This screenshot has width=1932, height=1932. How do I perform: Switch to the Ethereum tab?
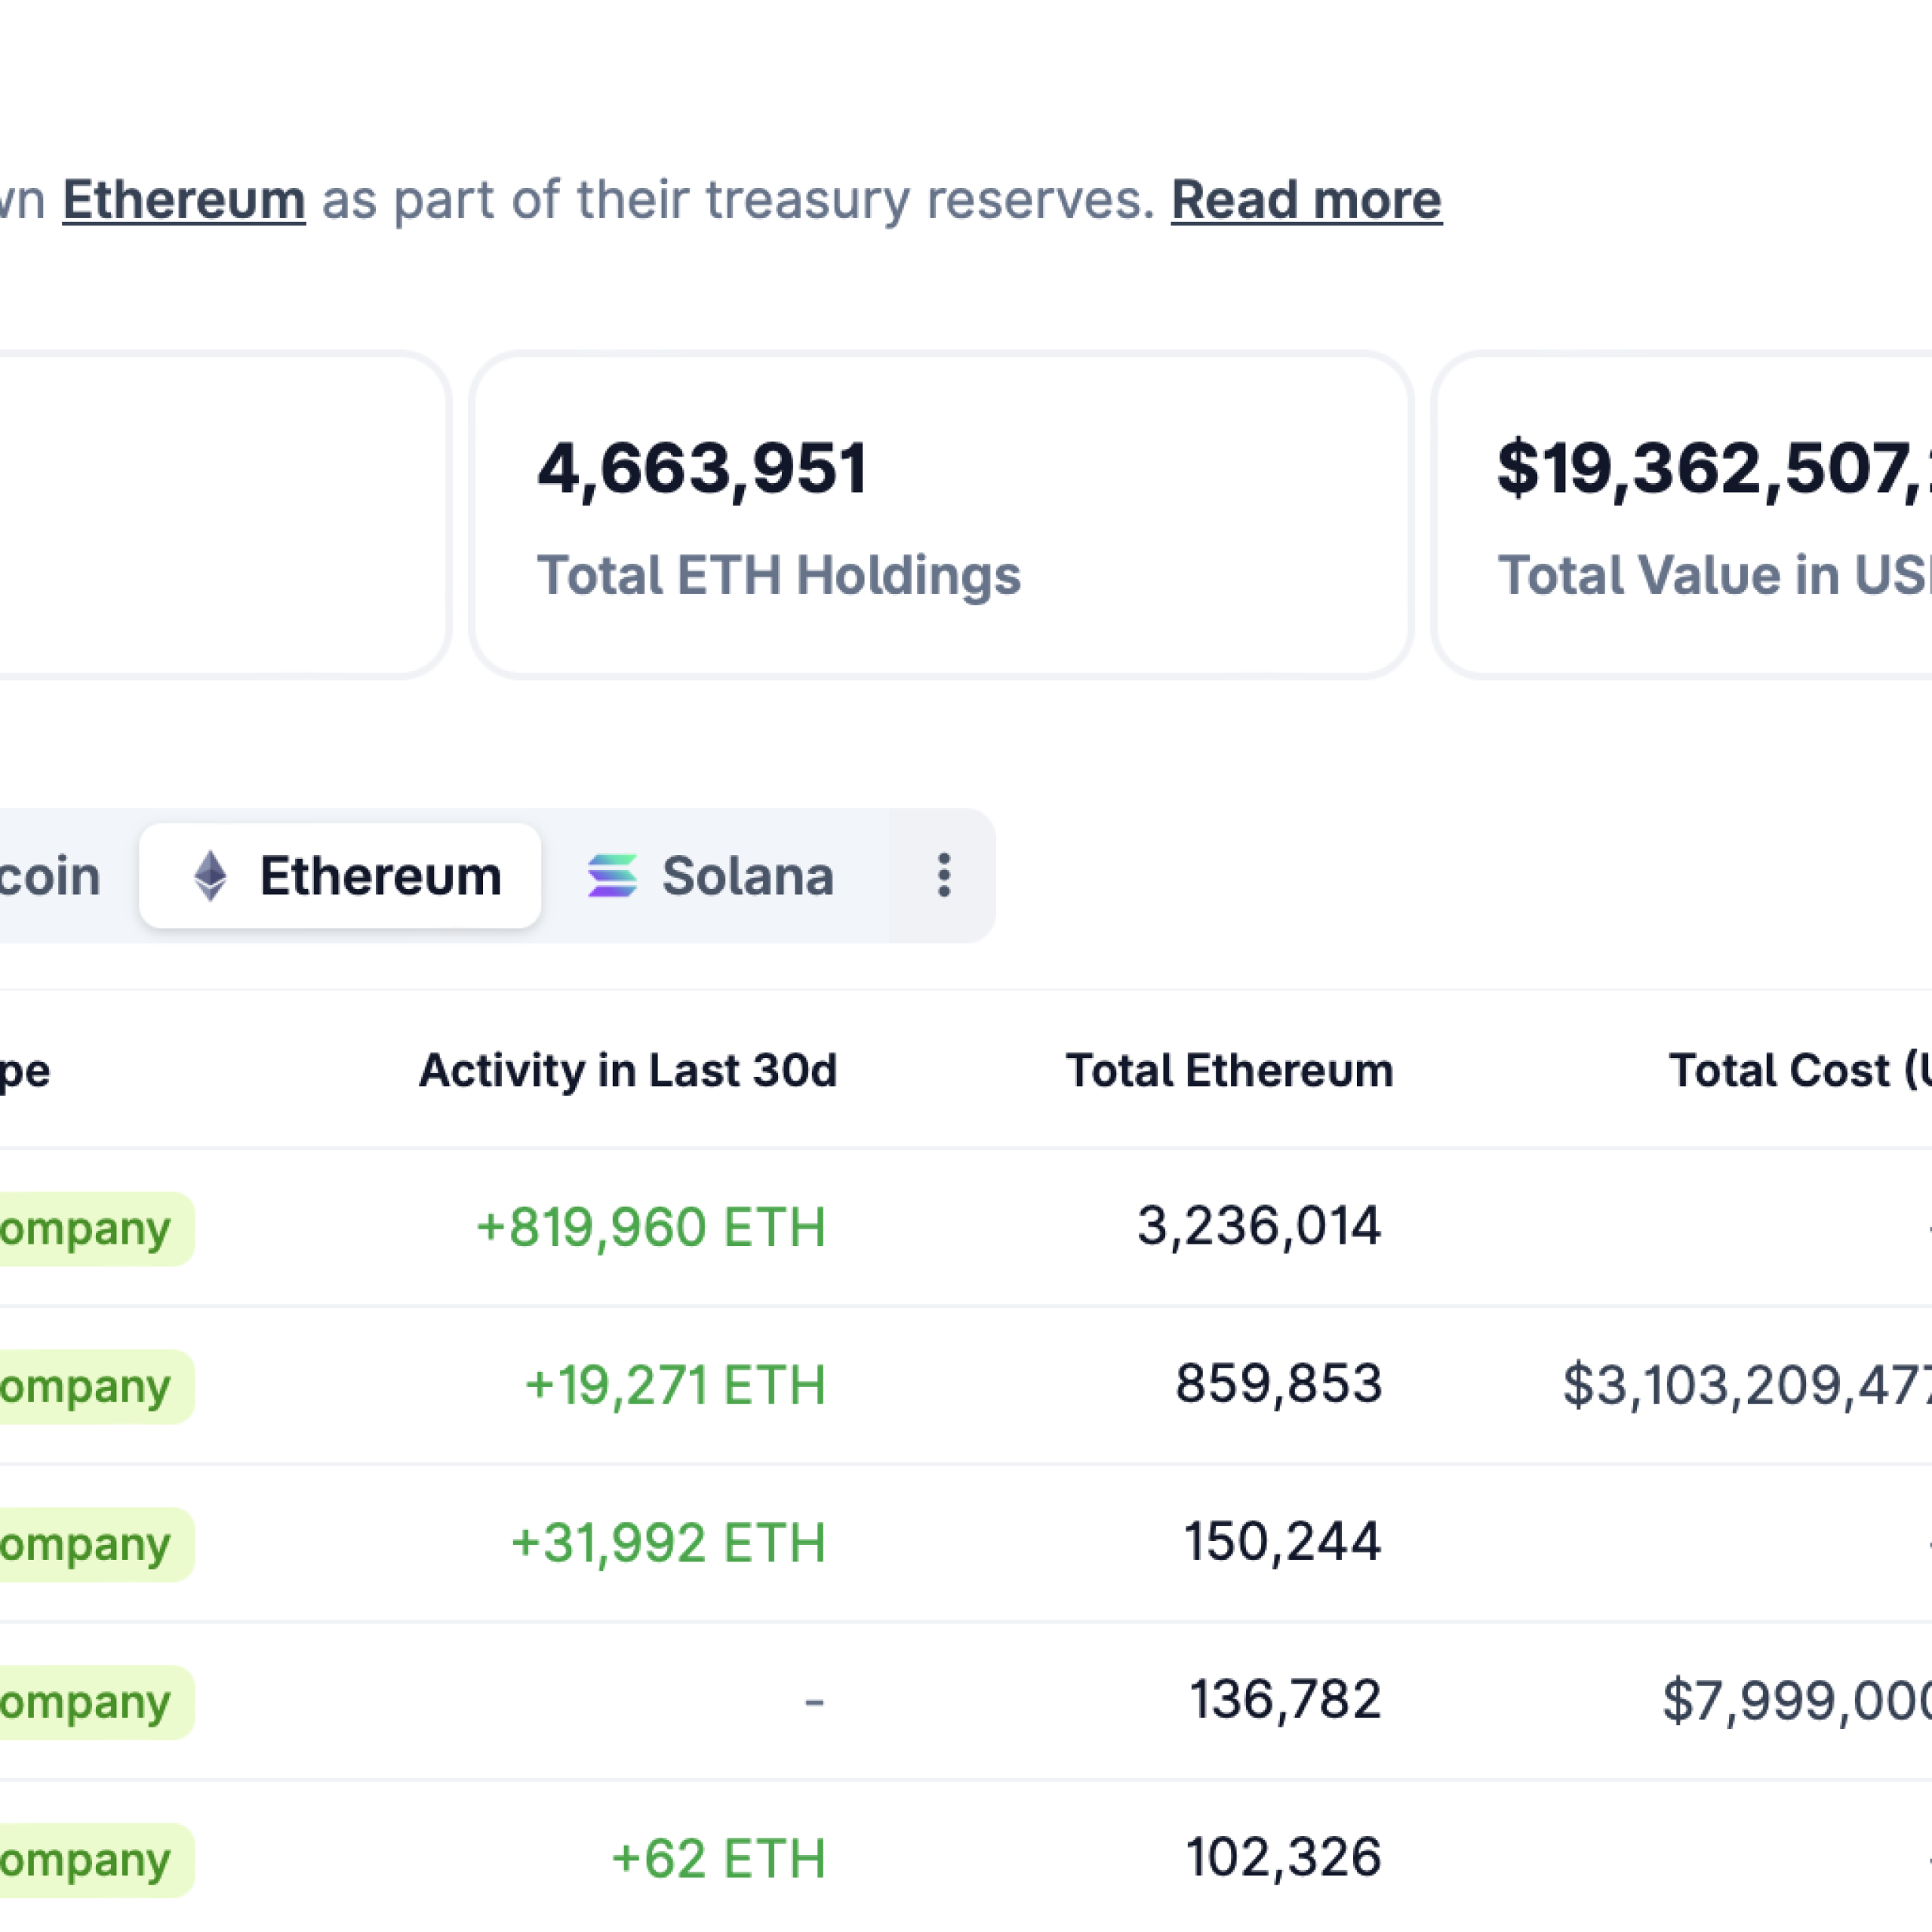[379, 876]
